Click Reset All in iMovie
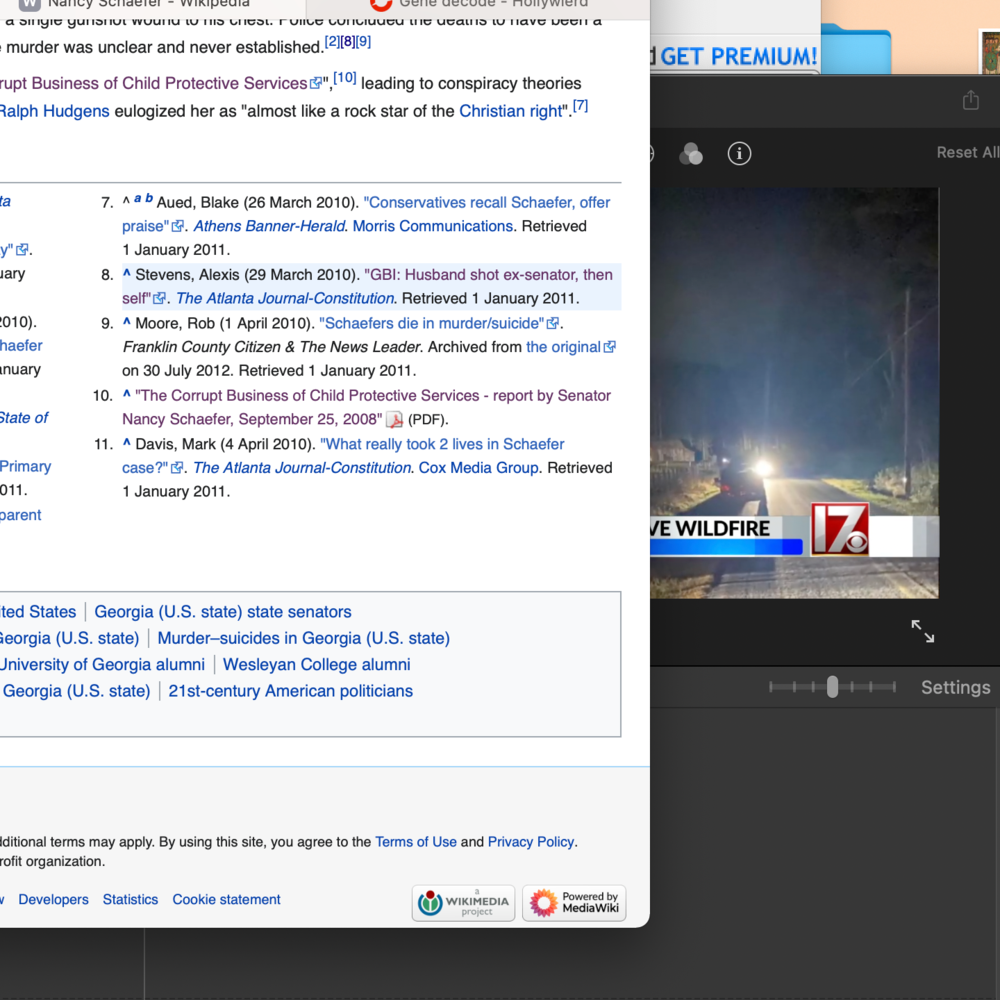1000x1000 pixels. [966, 153]
